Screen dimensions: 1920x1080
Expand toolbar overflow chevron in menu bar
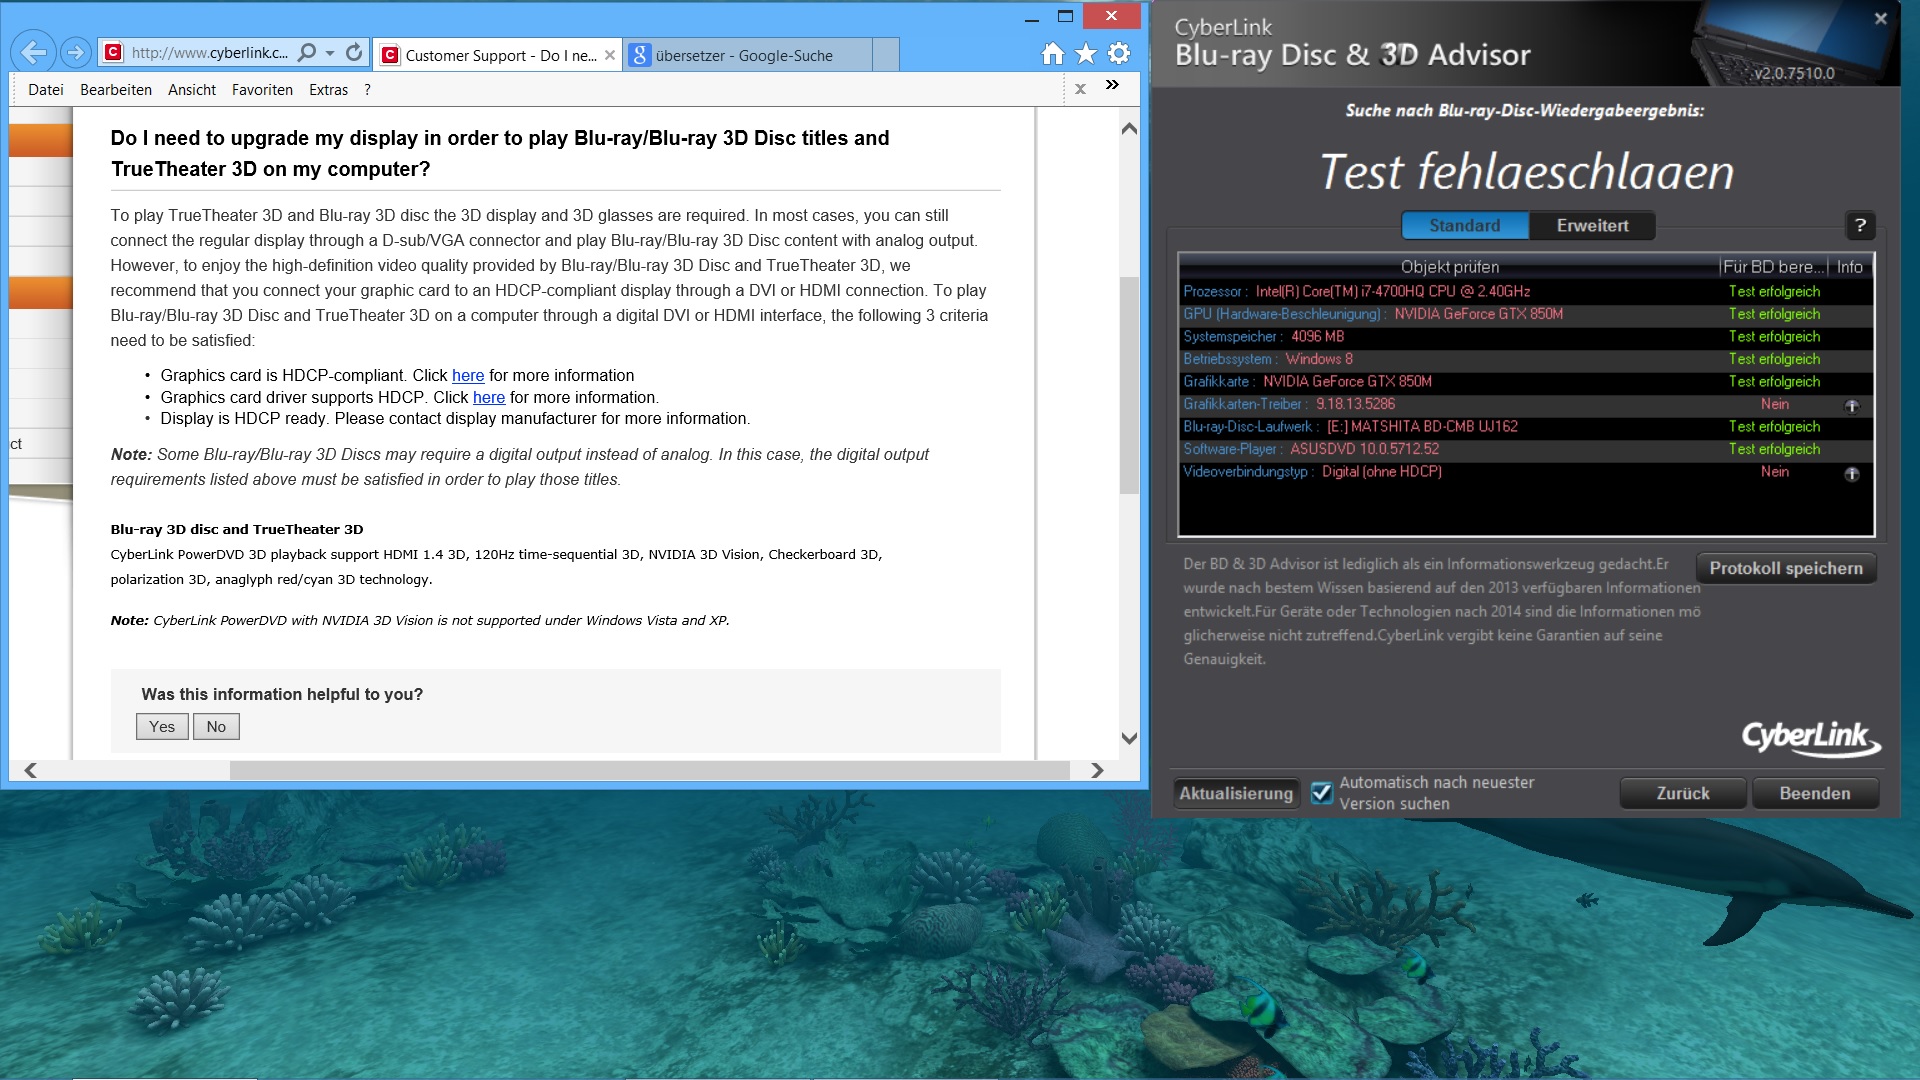[x=1112, y=86]
